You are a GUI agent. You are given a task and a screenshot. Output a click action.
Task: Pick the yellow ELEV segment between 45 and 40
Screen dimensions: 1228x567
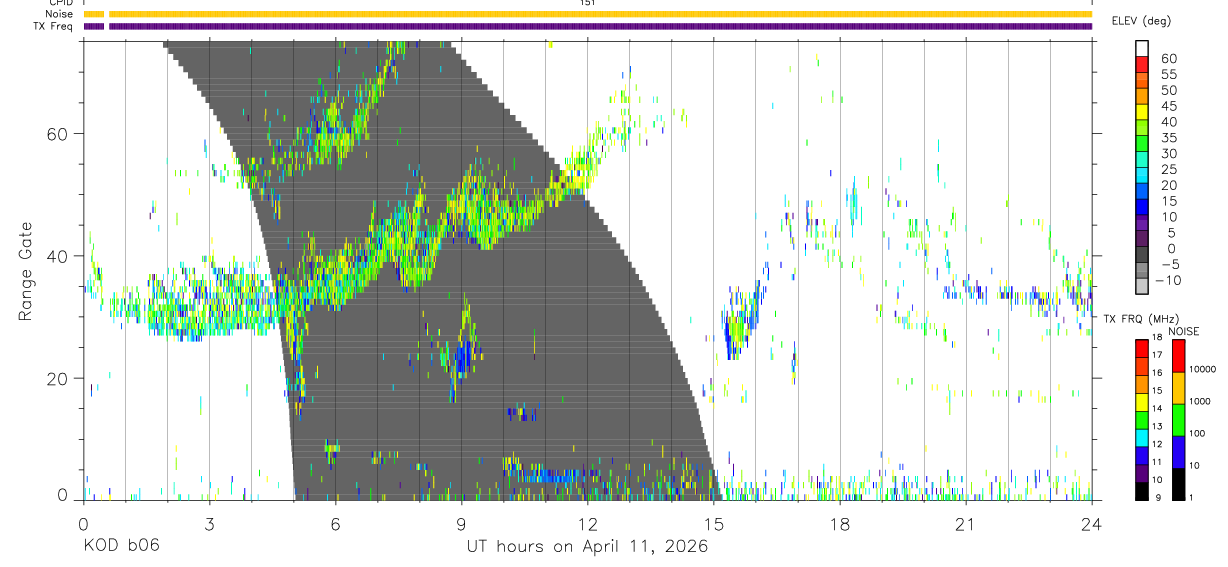tap(1142, 113)
